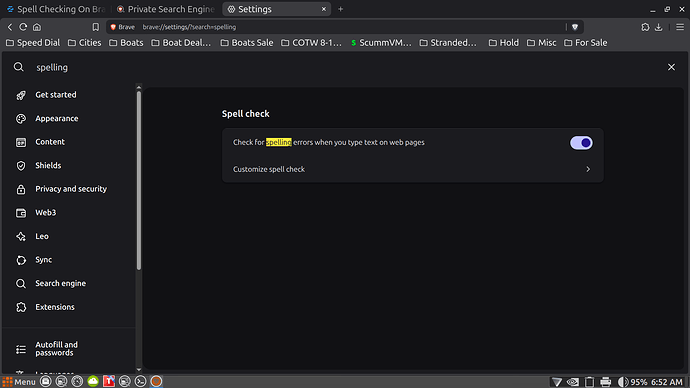
Task: Open the Brave Shields icon in the address bar
Action: point(575,27)
